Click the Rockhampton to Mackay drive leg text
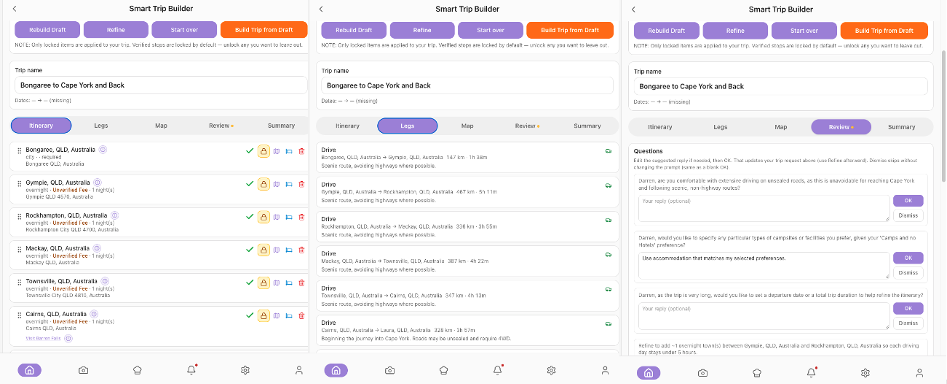The height and width of the screenshot is (384, 947). (x=409, y=226)
